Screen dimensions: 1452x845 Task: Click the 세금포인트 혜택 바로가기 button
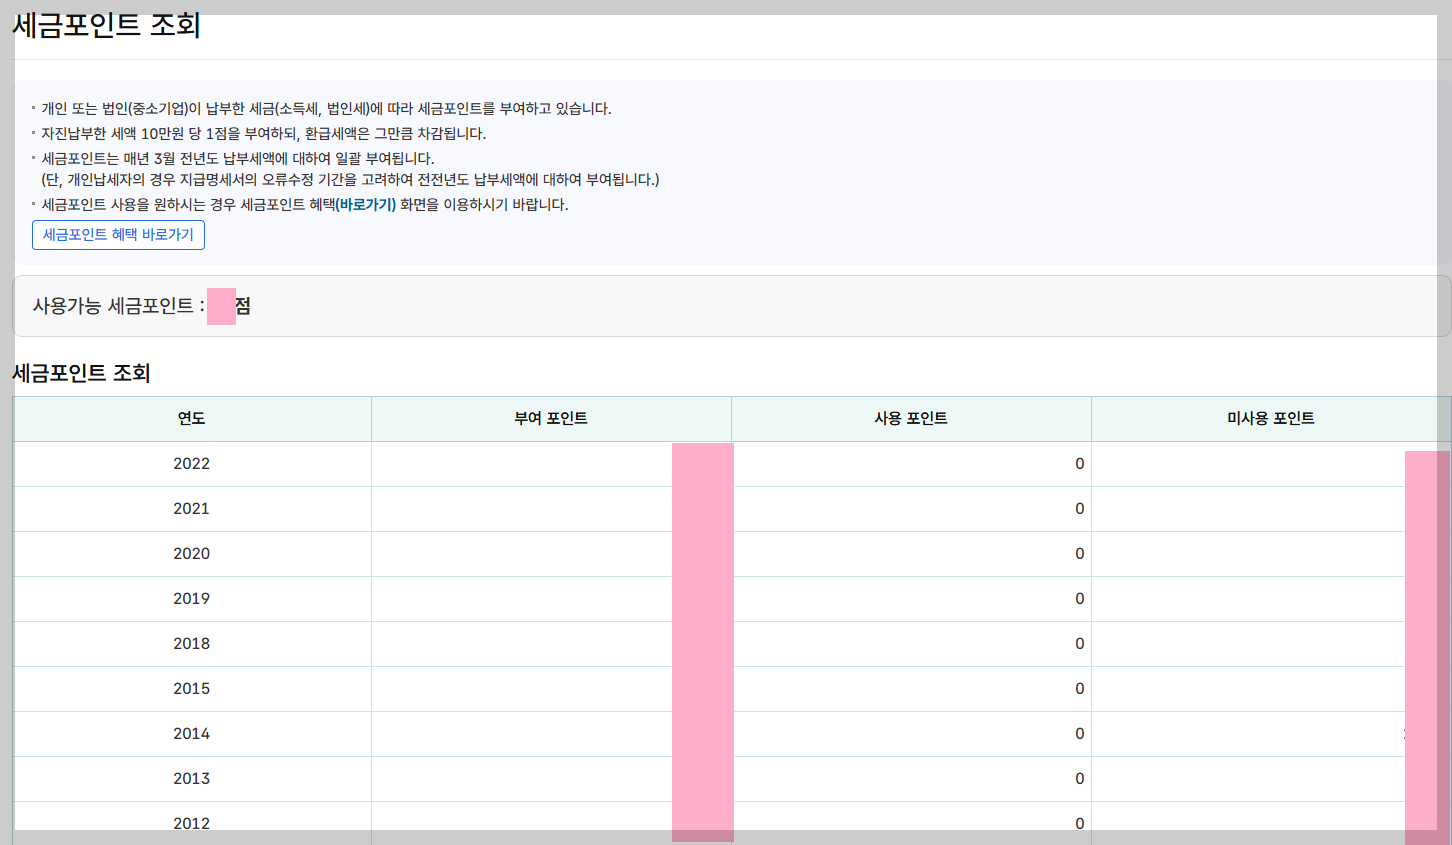pyautogui.click(x=118, y=235)
